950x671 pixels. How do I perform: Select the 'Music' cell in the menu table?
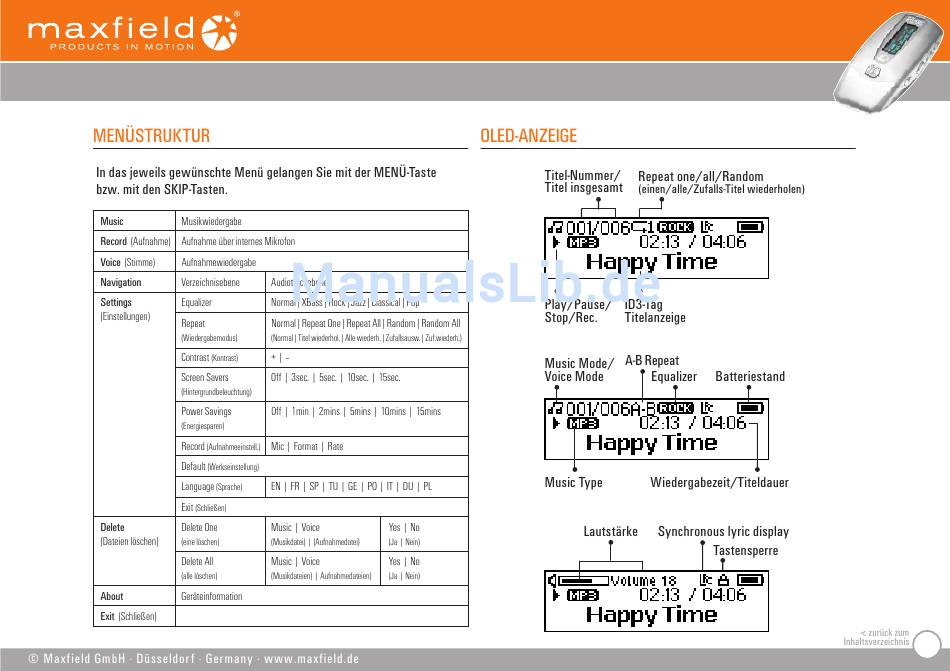pos(135,221)
